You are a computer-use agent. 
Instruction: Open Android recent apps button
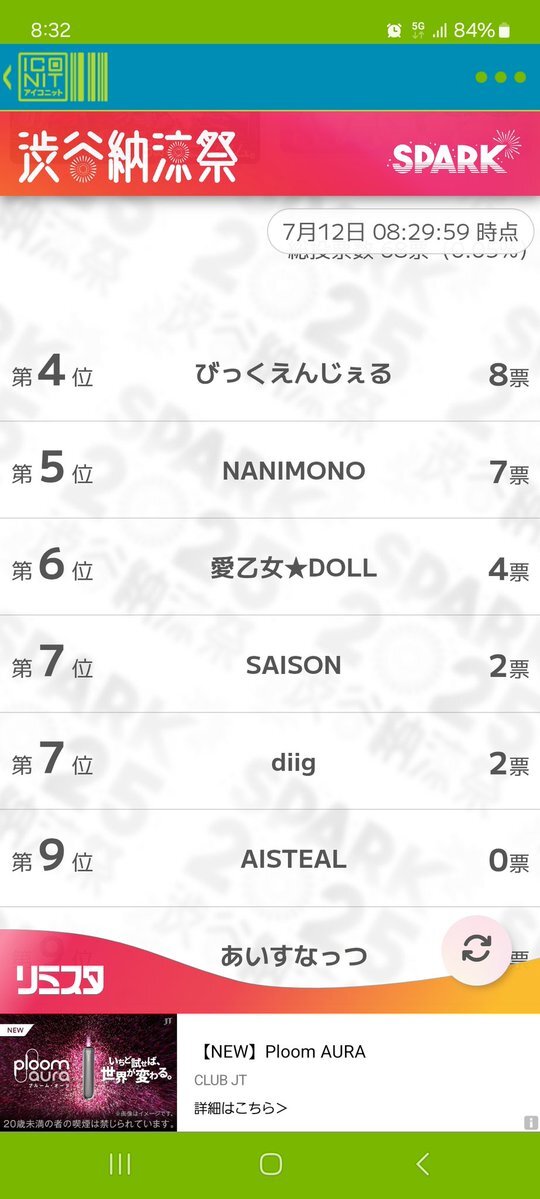click(x=119, y=1164)
